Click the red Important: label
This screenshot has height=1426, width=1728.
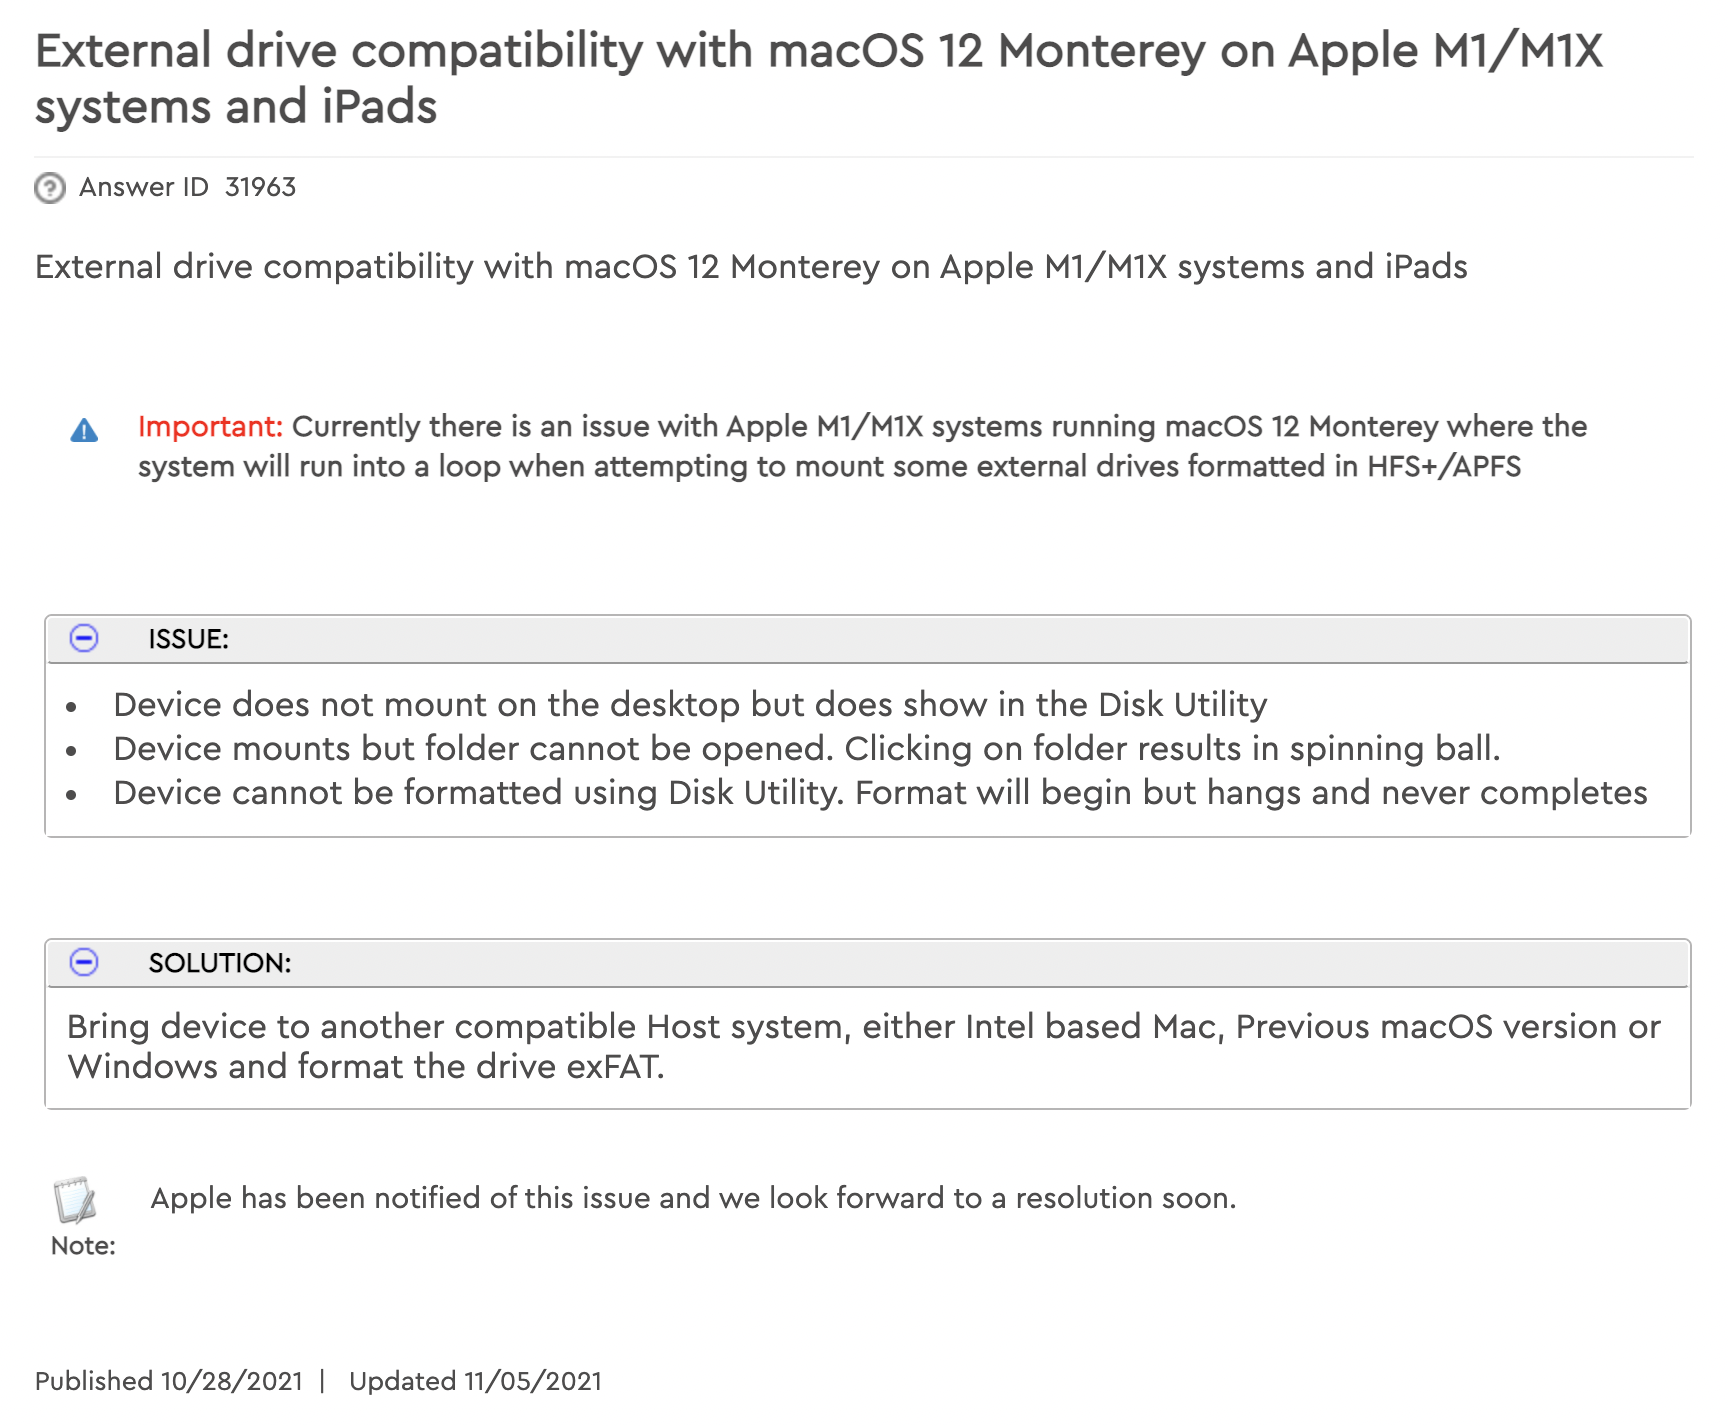click(210, 427)
